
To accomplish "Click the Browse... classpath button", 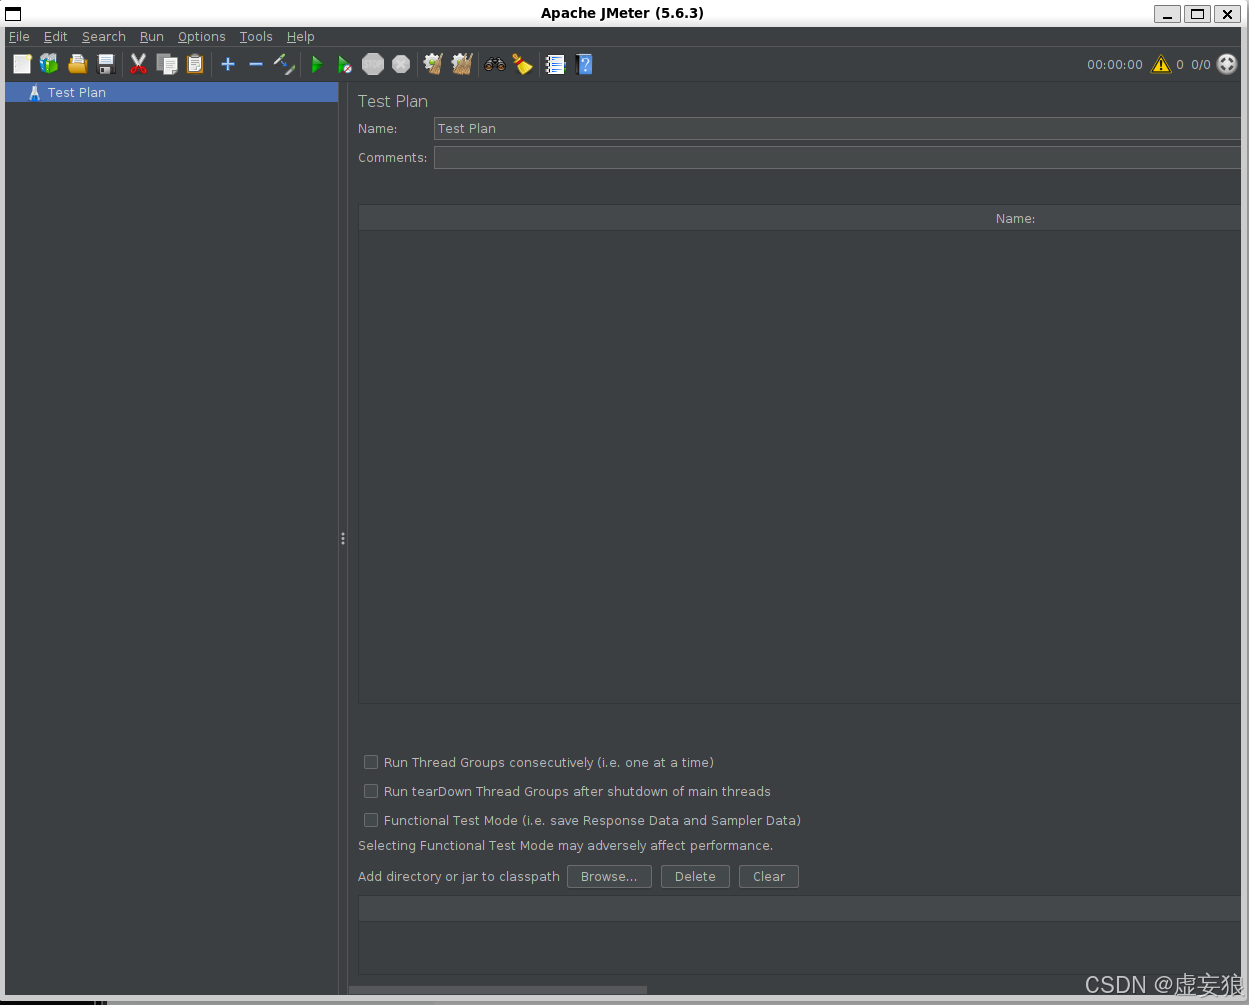I will 609,876.
